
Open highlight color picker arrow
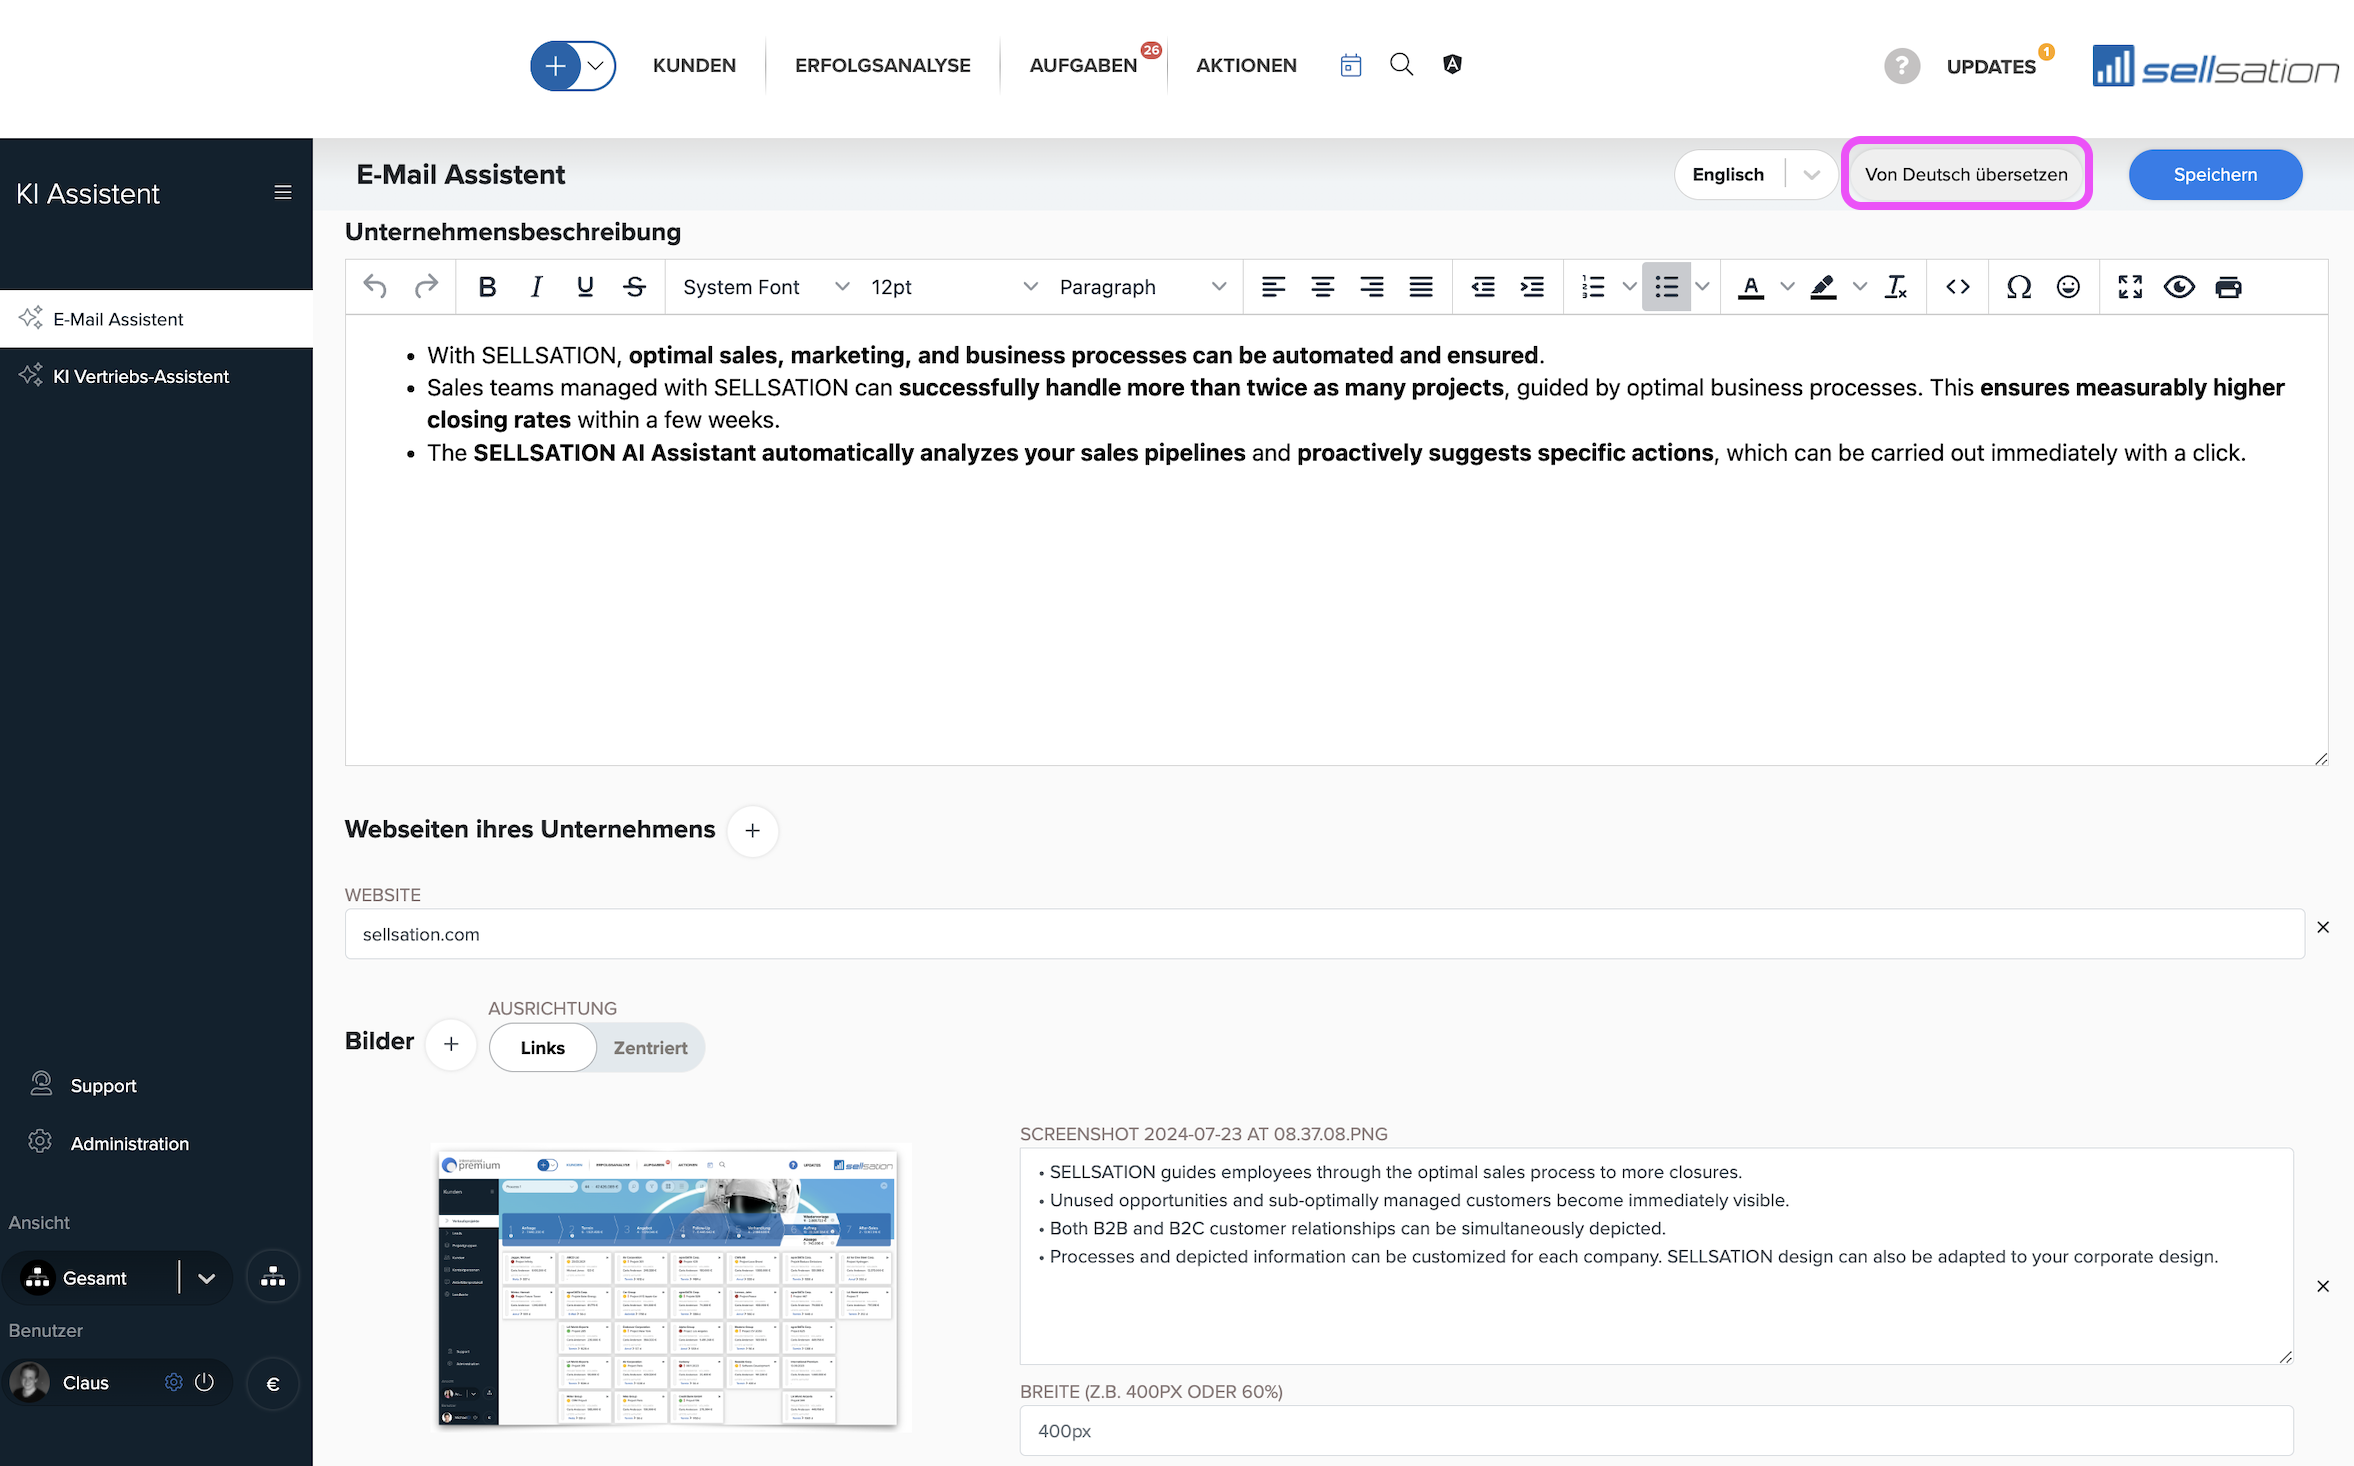point(1859,287)
